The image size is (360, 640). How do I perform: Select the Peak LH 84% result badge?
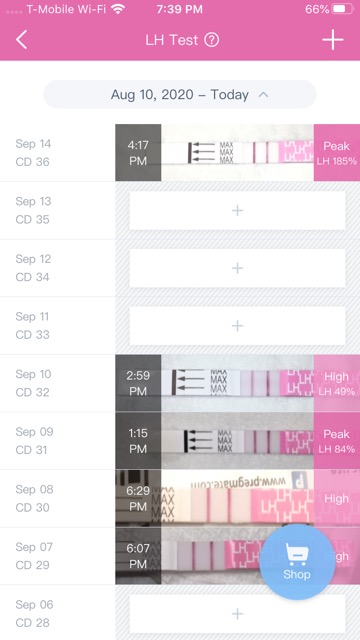coord(337,441)
